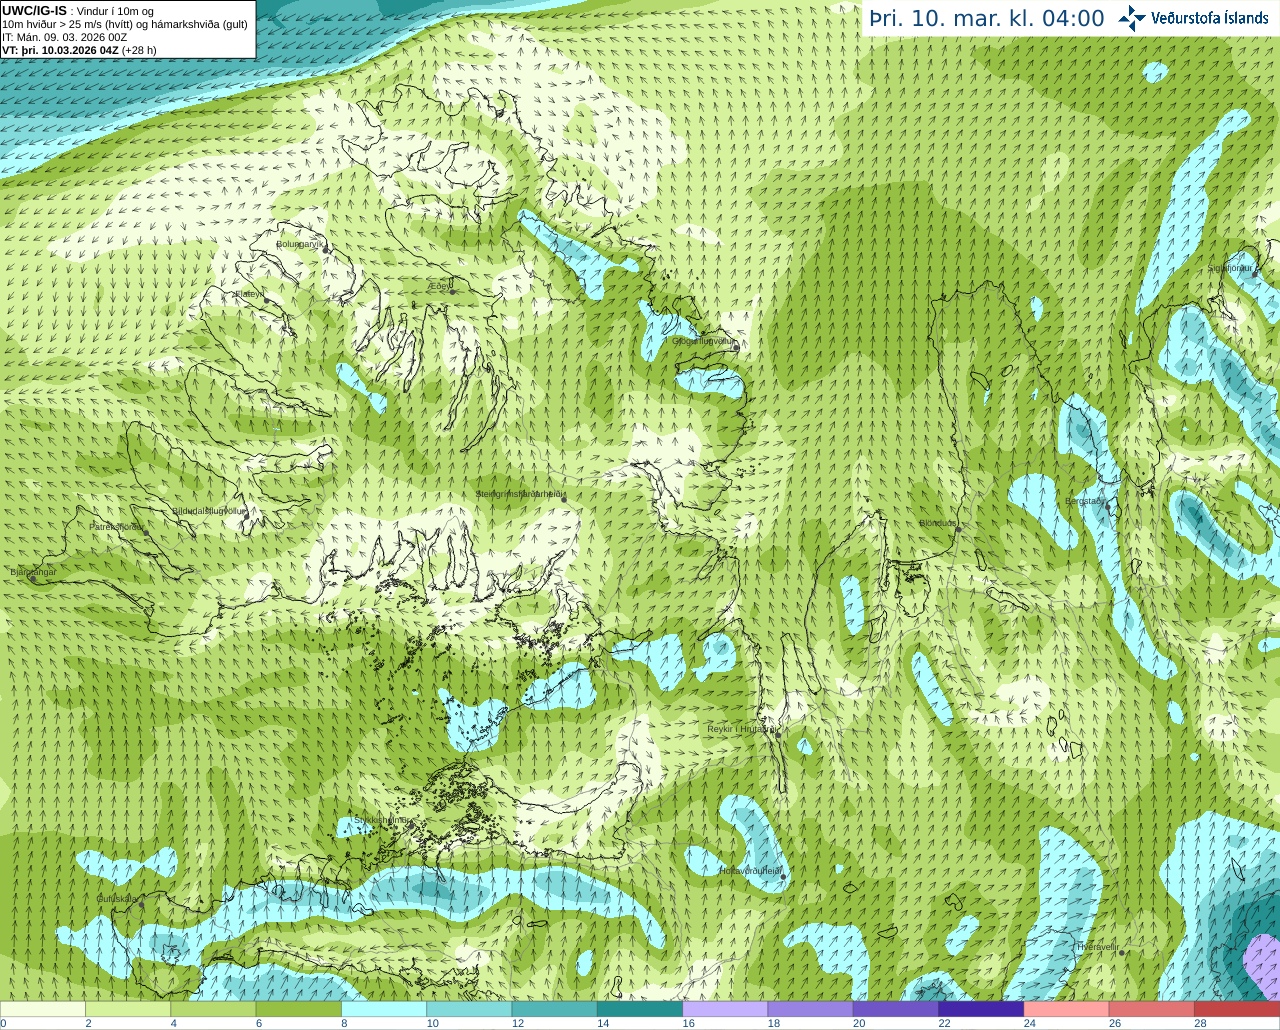Click the Gjögurflugvöllur station label

[x=704, y=341]
